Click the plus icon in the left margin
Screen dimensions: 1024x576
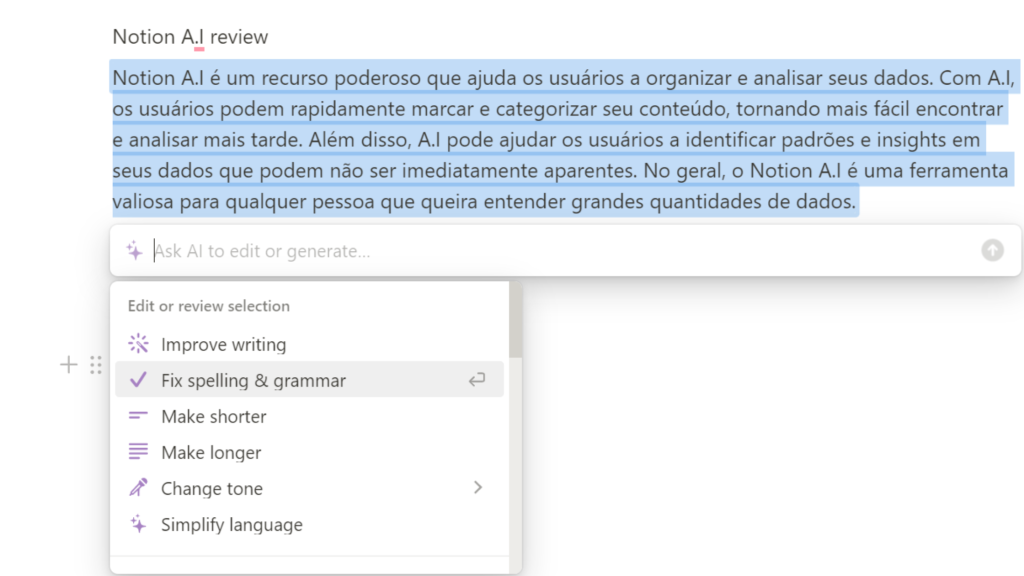coord(68,365)
